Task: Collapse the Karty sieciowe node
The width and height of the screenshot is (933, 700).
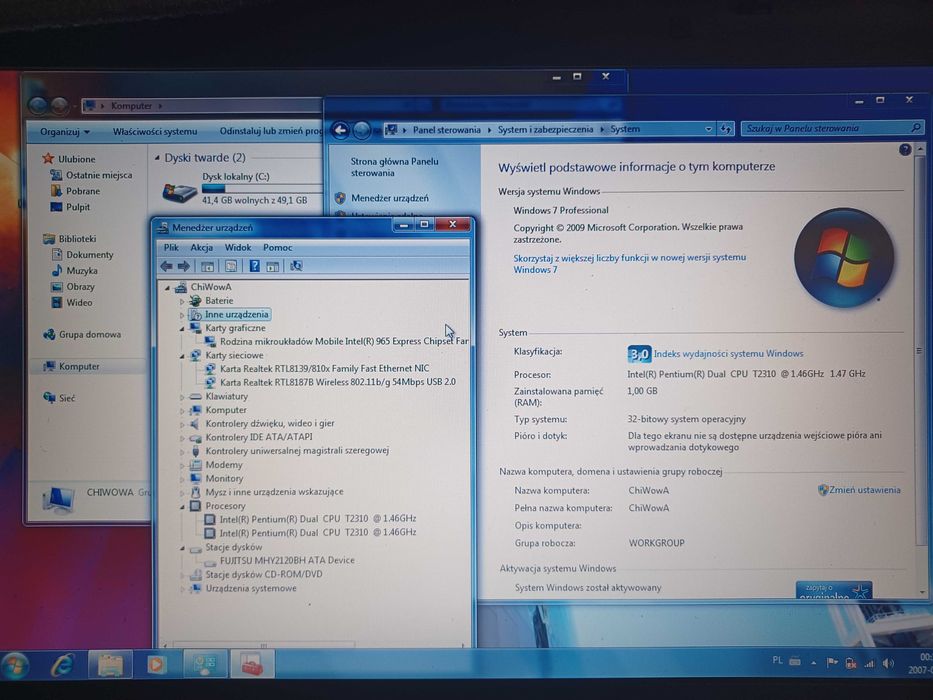Action: [x=182, y=355]
